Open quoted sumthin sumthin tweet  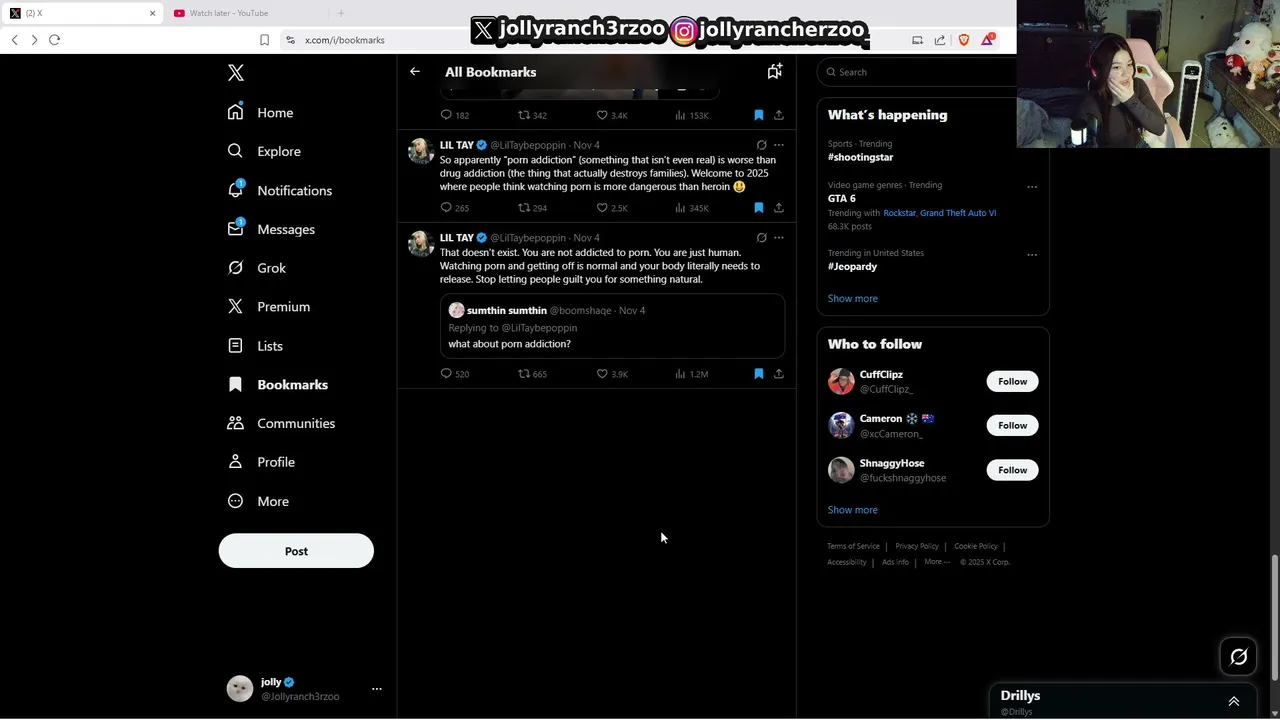point(612,326)
